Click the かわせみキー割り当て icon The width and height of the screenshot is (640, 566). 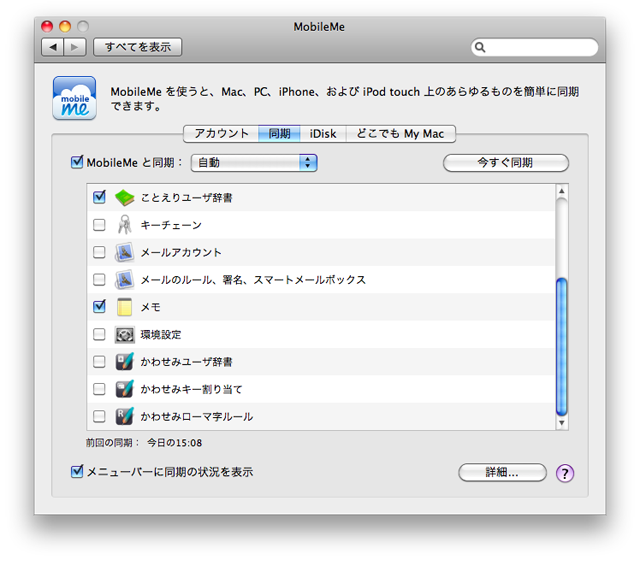(124, 389)
